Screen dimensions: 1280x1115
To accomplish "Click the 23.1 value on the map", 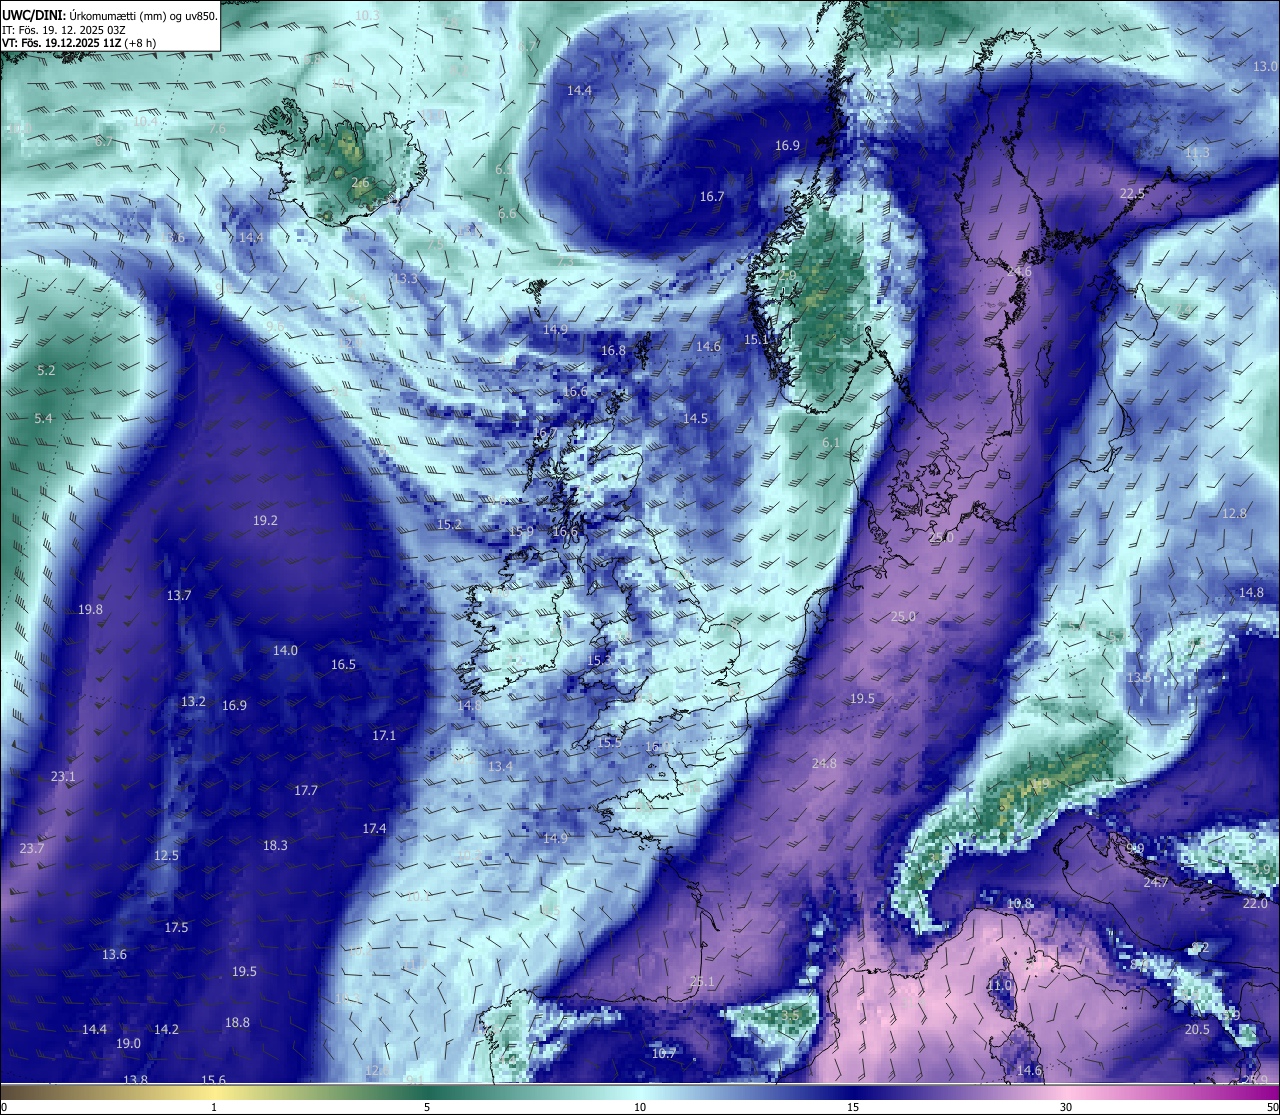I will pyautogui.click(x=63, y=776).
